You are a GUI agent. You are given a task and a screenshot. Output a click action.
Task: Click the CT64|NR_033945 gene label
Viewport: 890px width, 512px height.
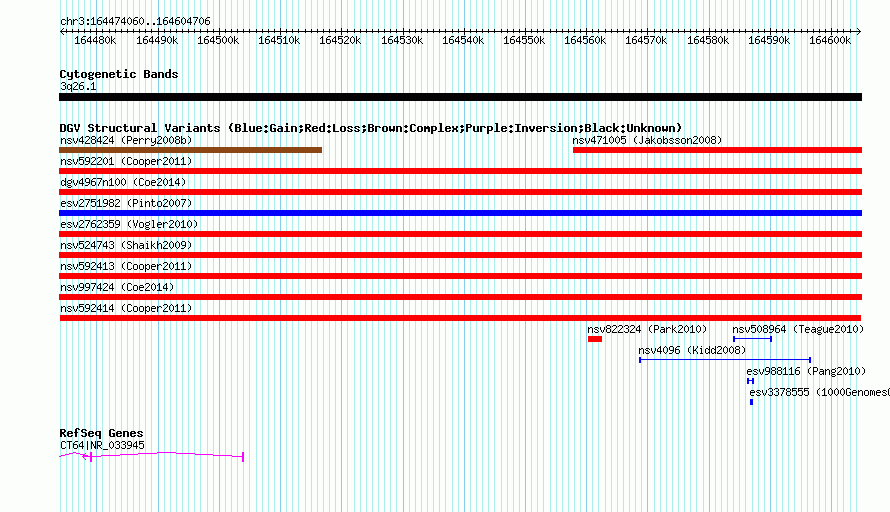[x=102, y=446]
